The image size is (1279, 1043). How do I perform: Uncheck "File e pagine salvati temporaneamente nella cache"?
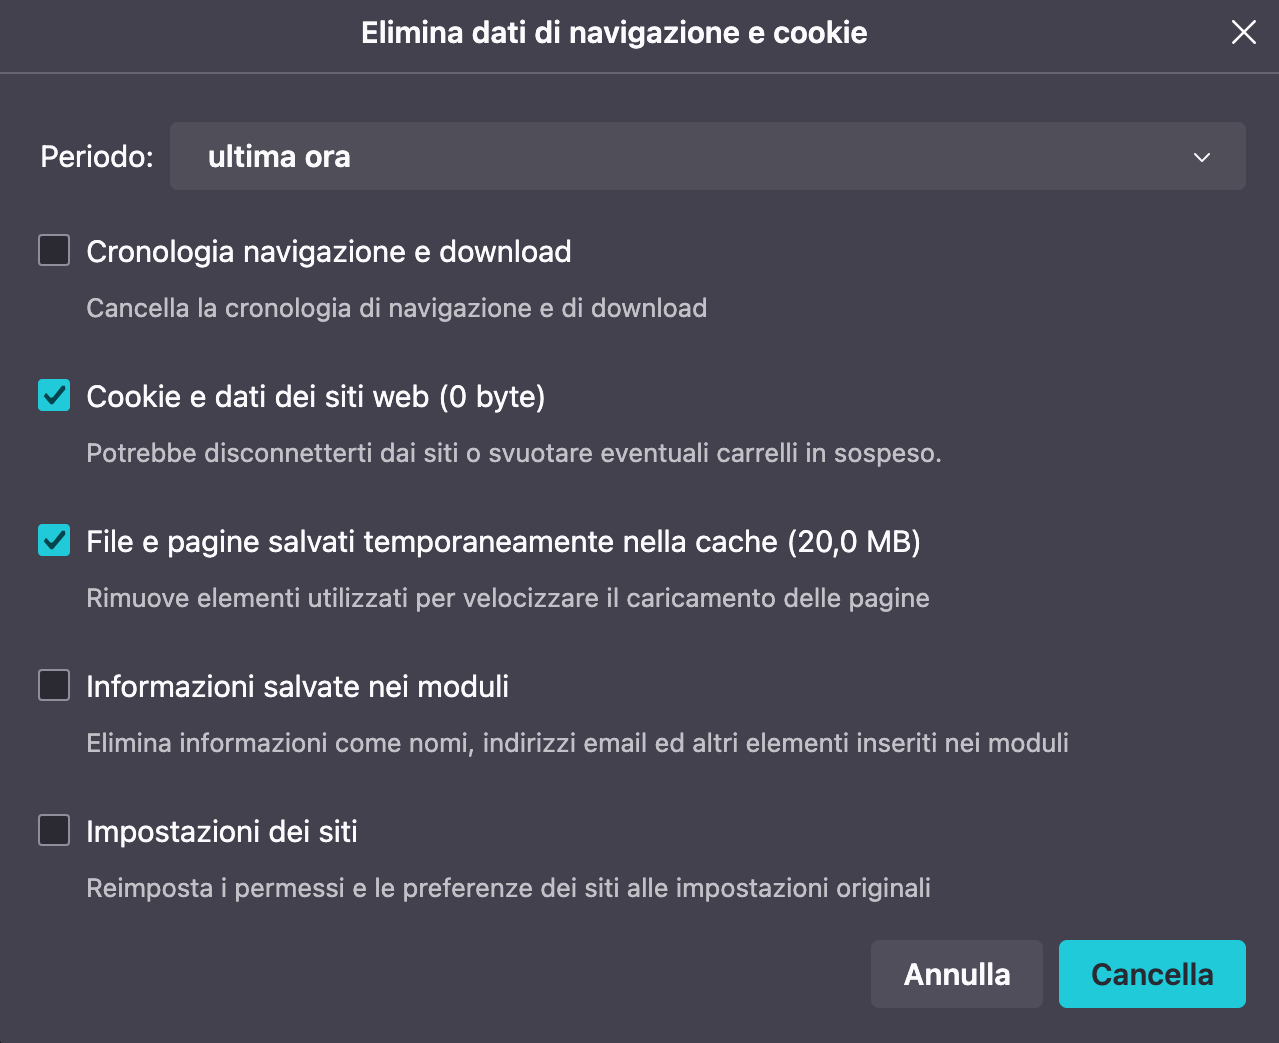(53, 541)
